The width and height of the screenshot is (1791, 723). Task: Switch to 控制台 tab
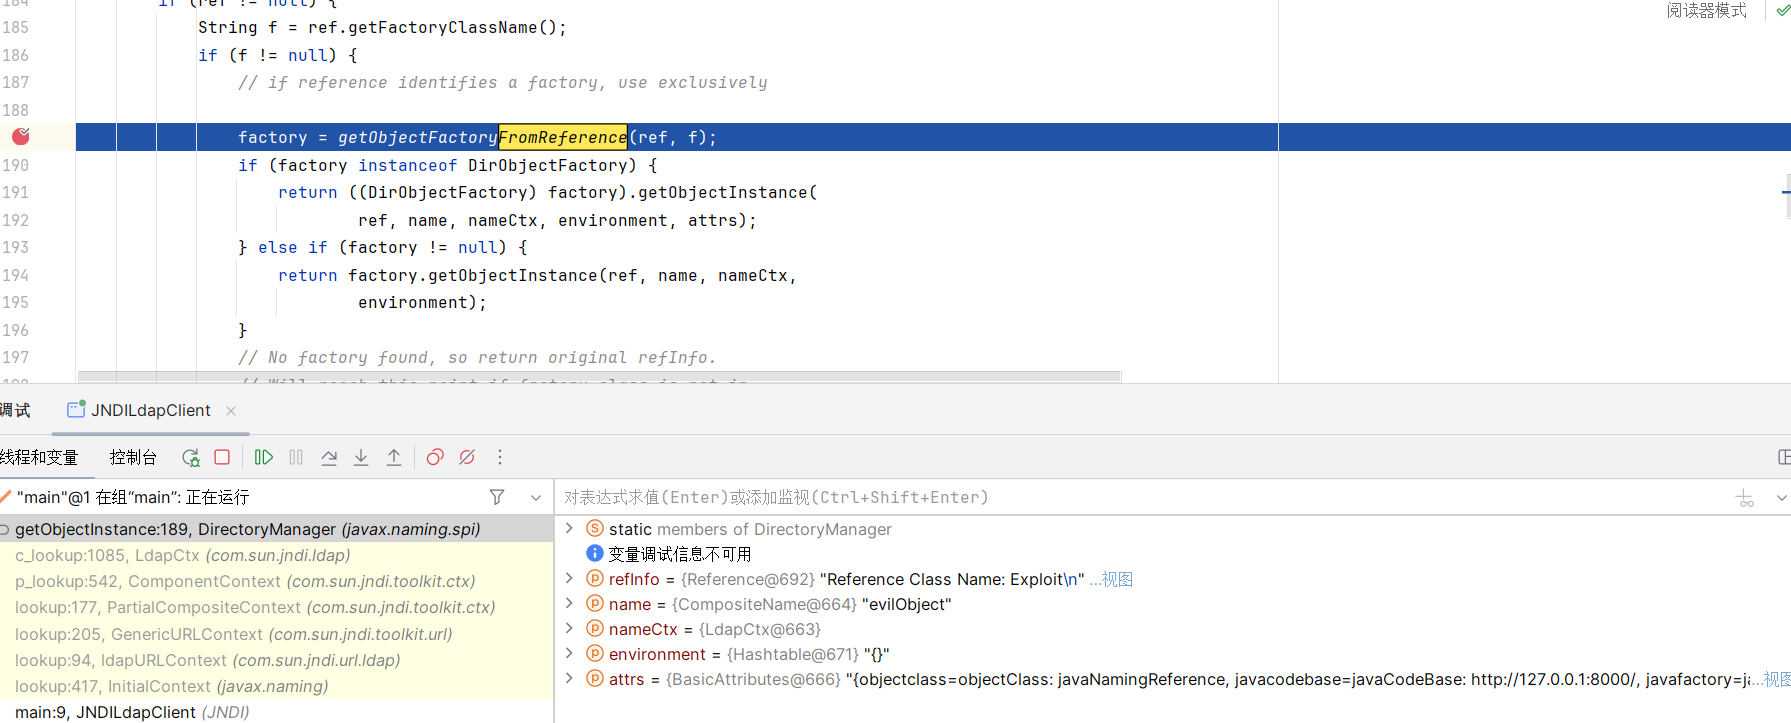pos(133,457)
